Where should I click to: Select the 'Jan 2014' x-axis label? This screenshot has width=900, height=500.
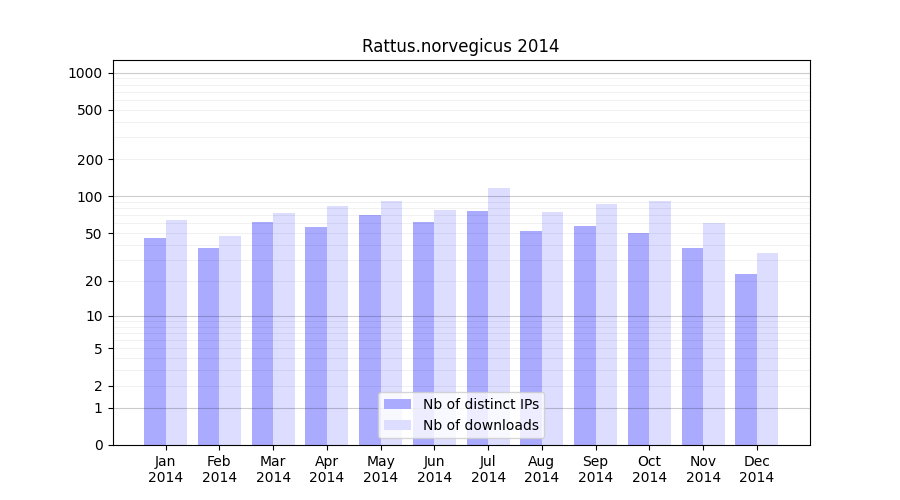click(x=165, y=469)
